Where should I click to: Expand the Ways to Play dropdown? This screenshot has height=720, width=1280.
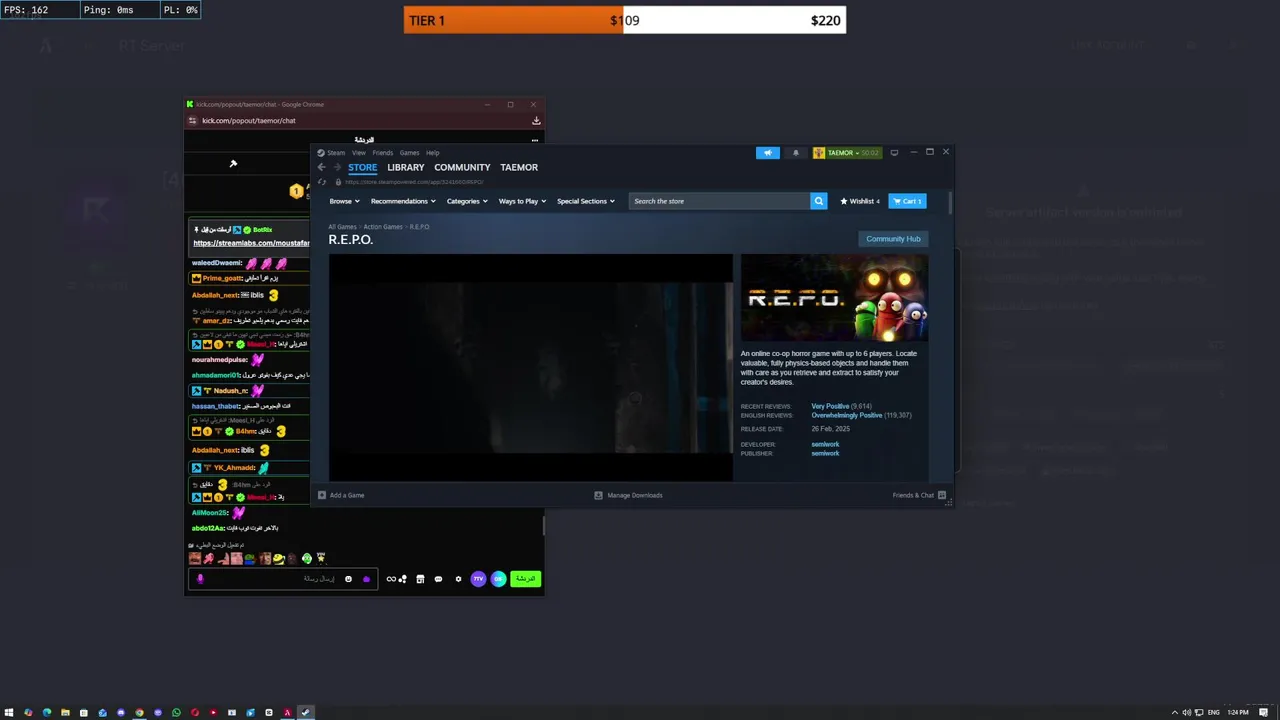coord(522,201)
